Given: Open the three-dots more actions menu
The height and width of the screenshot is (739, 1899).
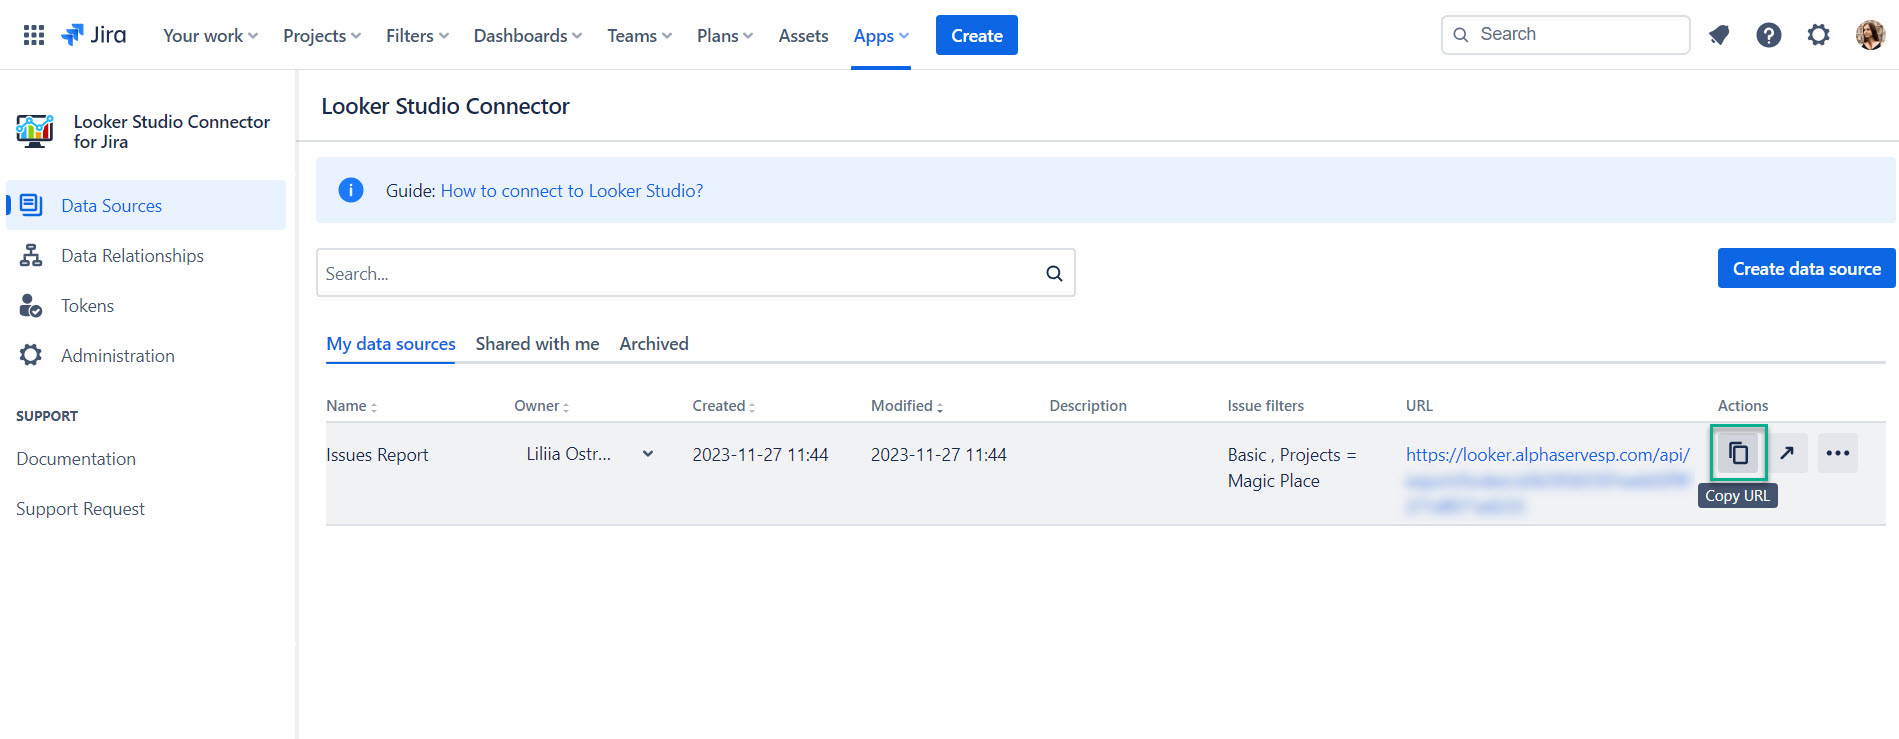Looking at the screenshot, I should (1837, 453).
